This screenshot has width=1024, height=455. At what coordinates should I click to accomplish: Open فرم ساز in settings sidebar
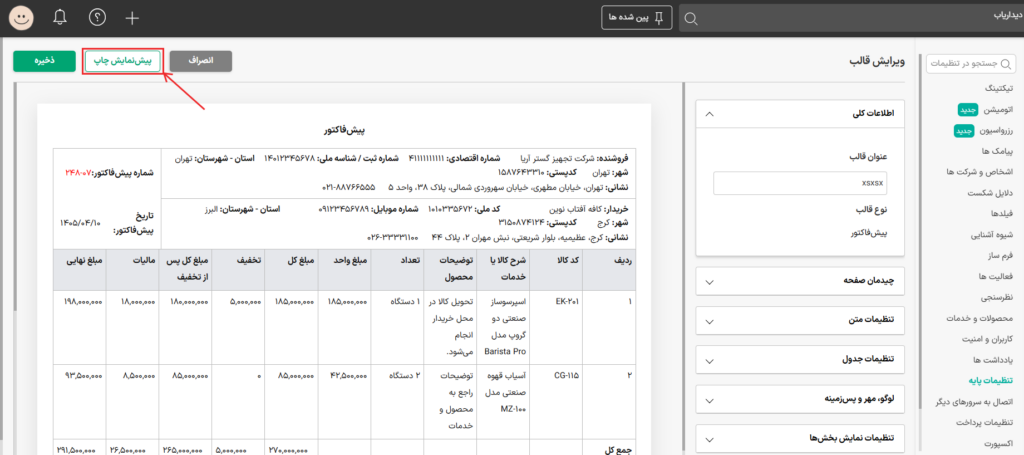point(1000,256)
